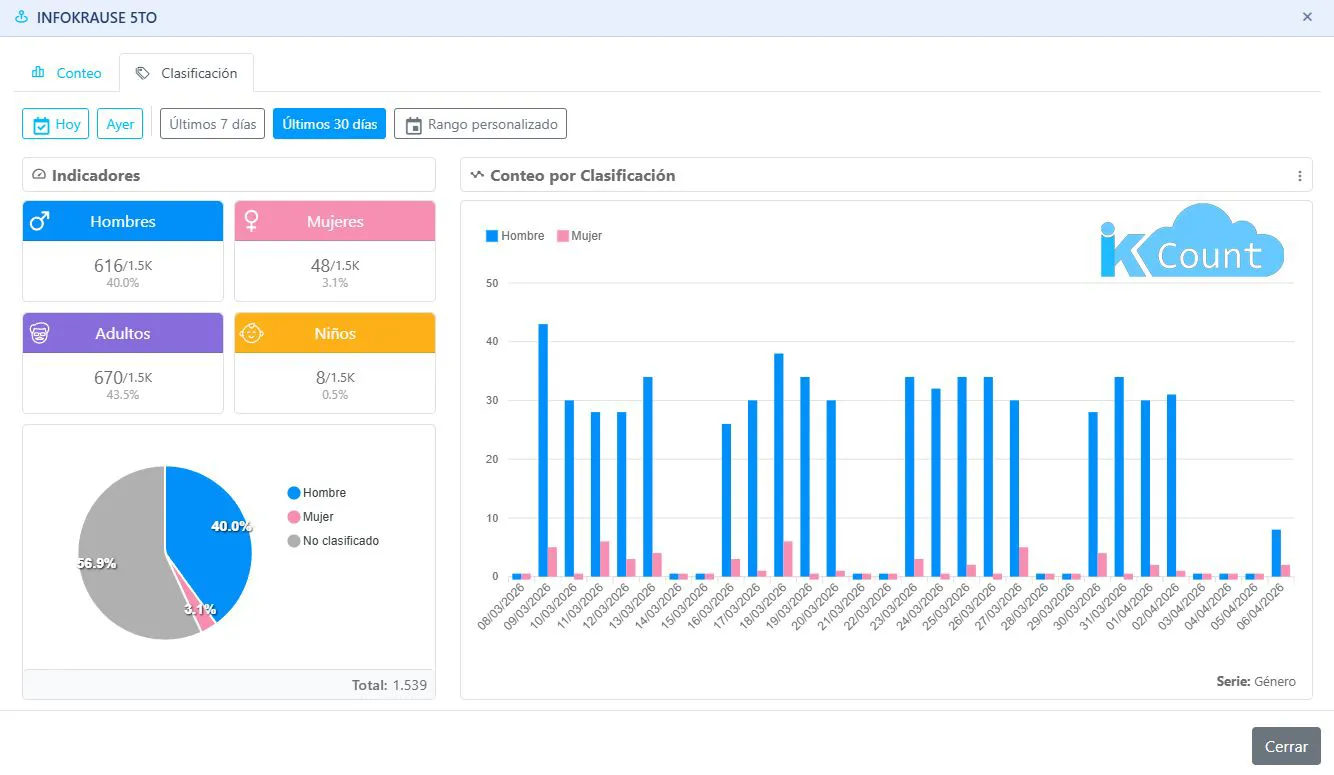Image resolution: width=1334 pixels, height=775 pixels.
Task: Click the blue Hombre swatch in pie legend
Action: (294, 493)
